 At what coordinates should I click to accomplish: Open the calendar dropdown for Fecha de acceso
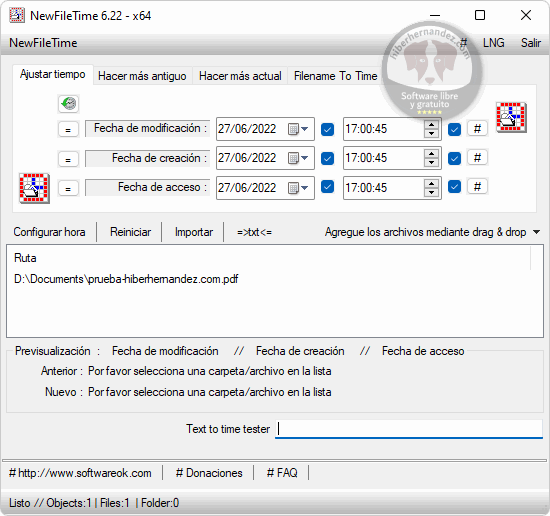pos(298,188)
